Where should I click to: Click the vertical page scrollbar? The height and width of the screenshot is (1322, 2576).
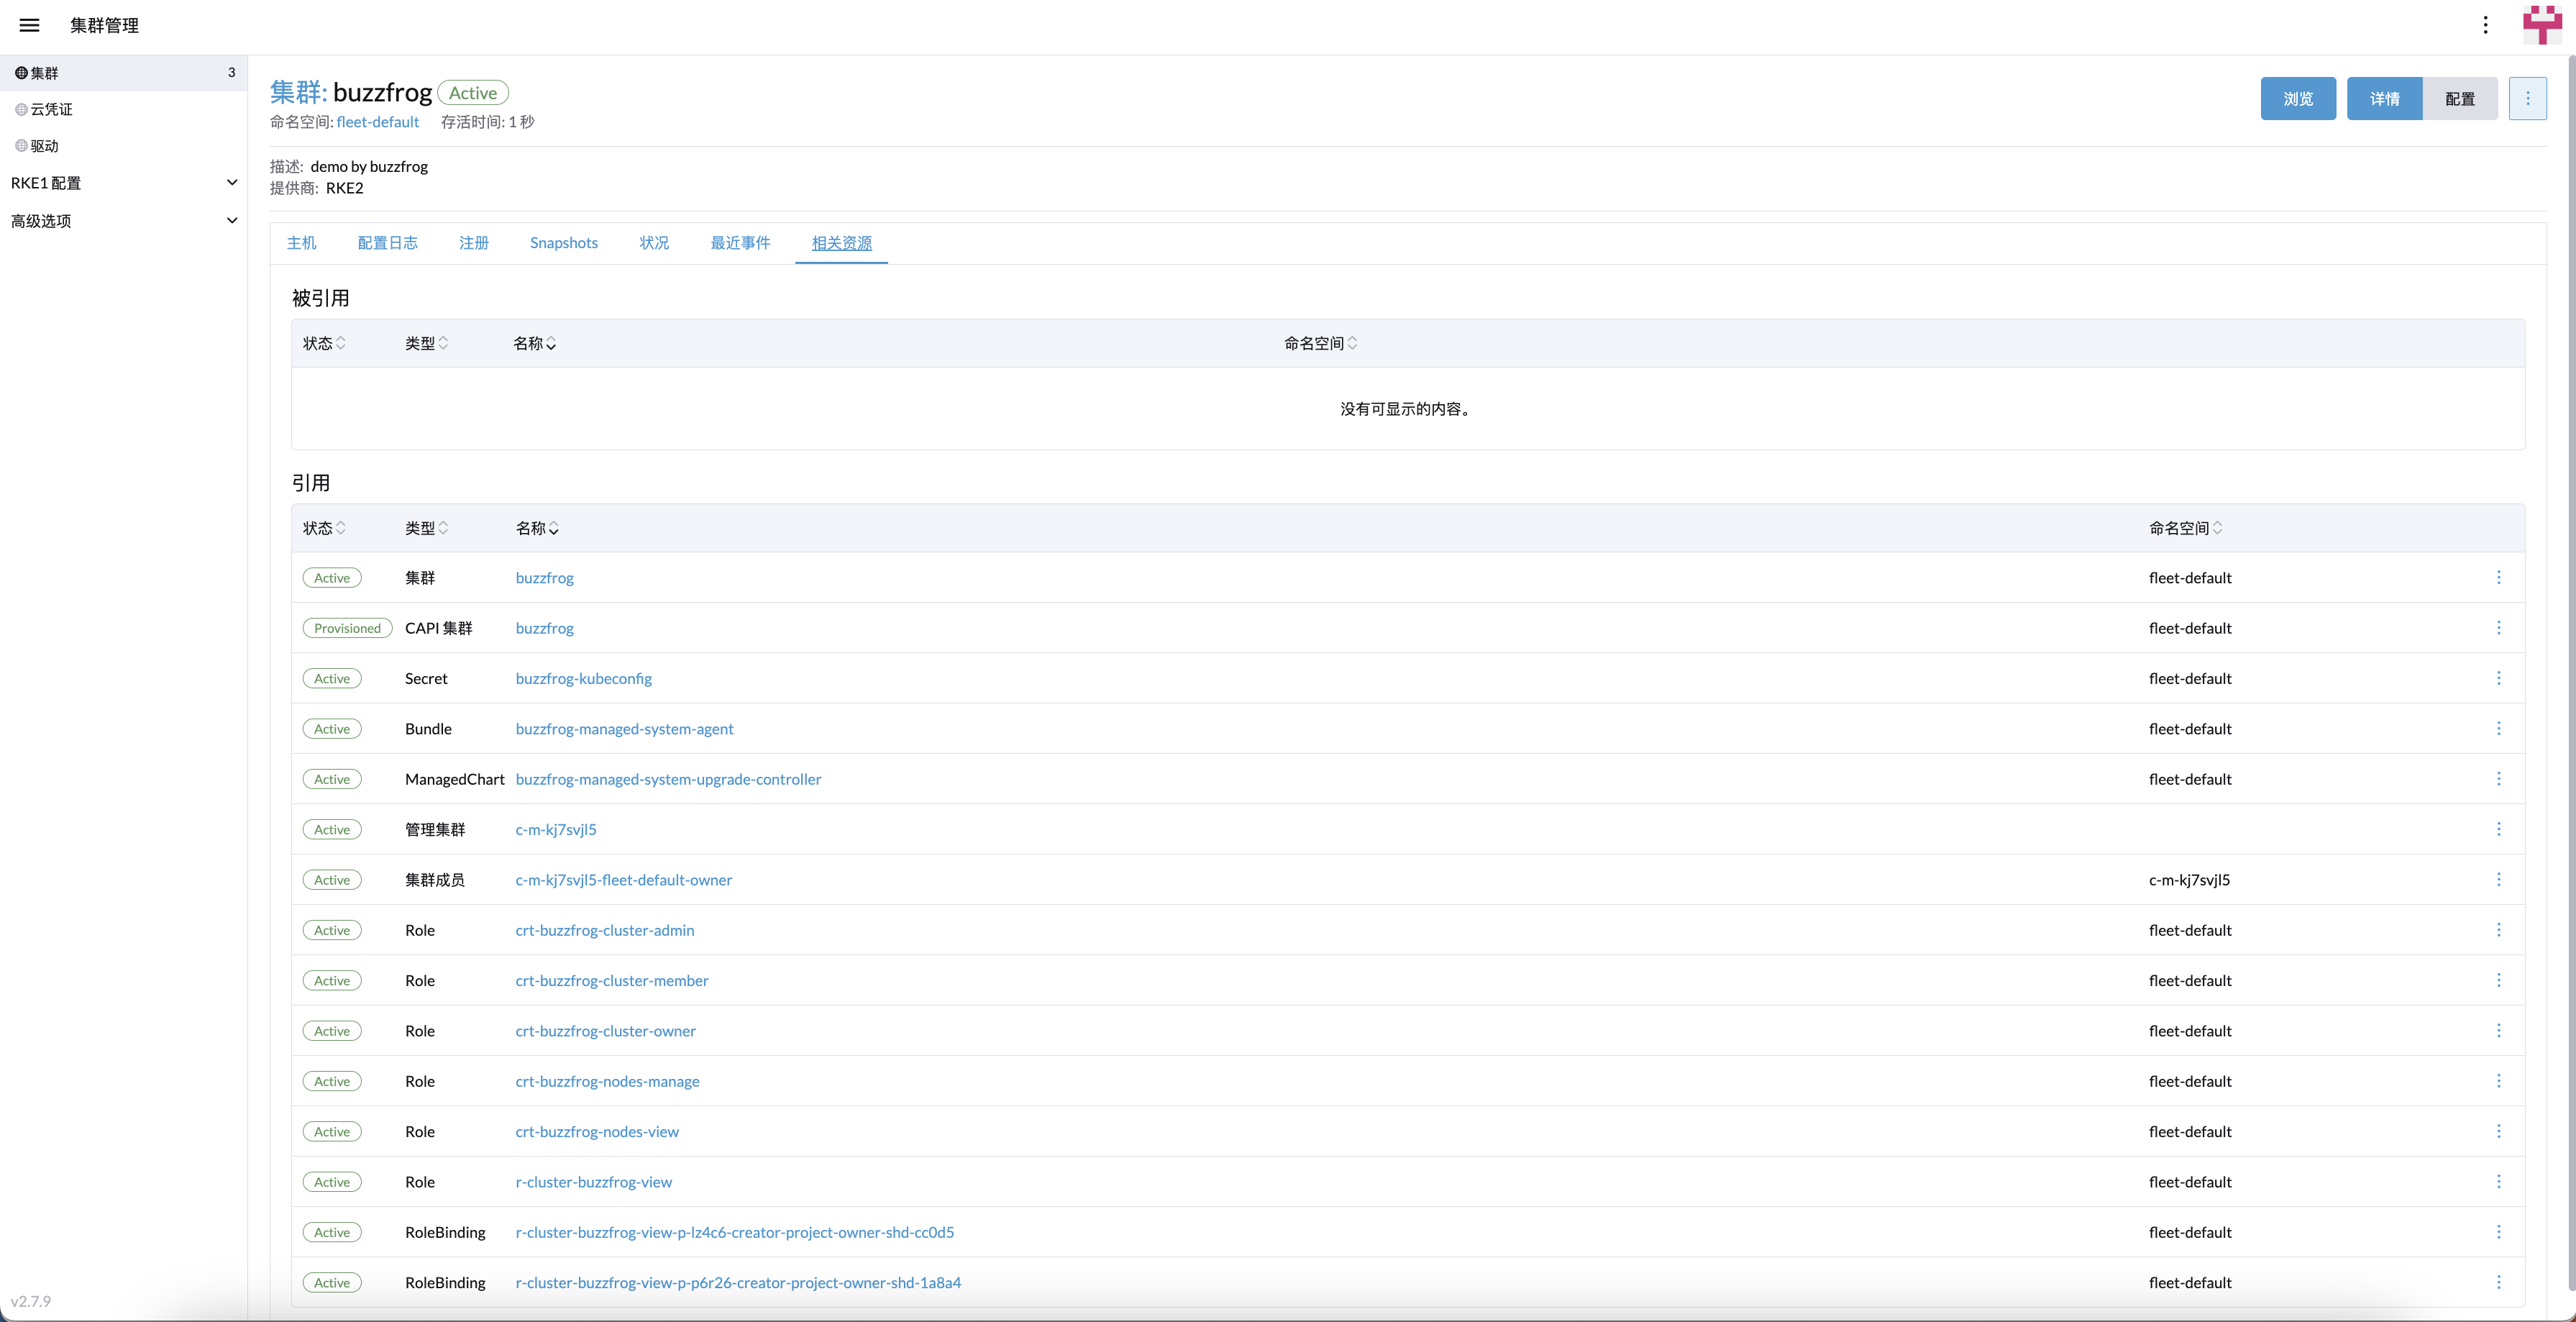coord(2570,675)
